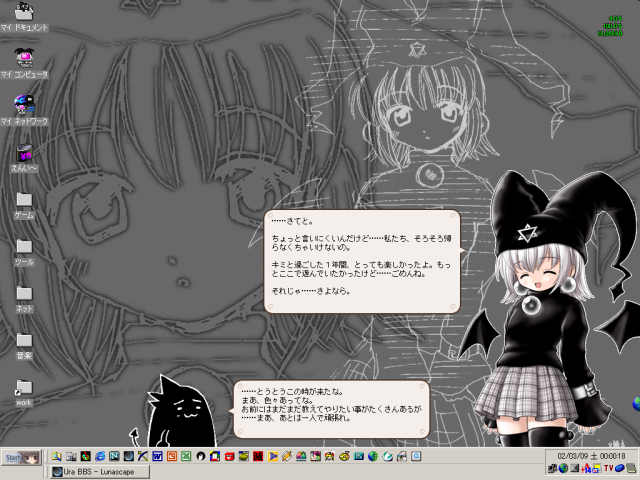The height and width of the screenshot is (480, 640).
Task: Open the red kanji square quick launch icon
Action: [x=258, y=456]
